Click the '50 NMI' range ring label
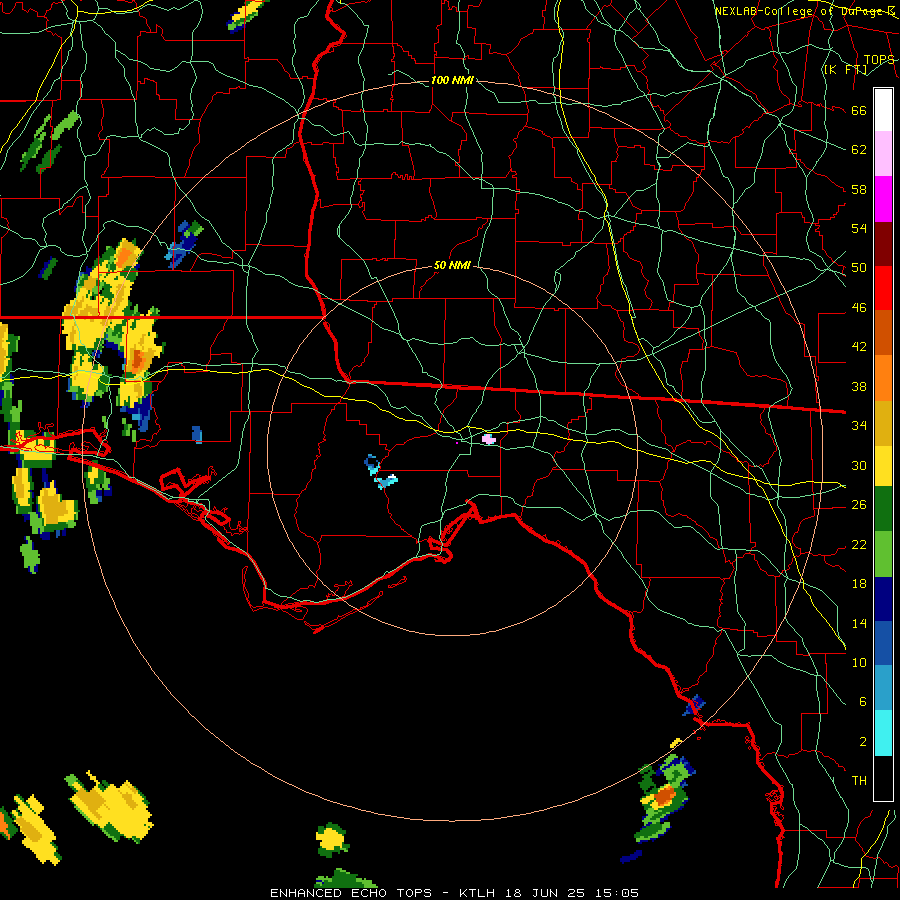The width and height of the screenshot is (900, 900). 452,265
